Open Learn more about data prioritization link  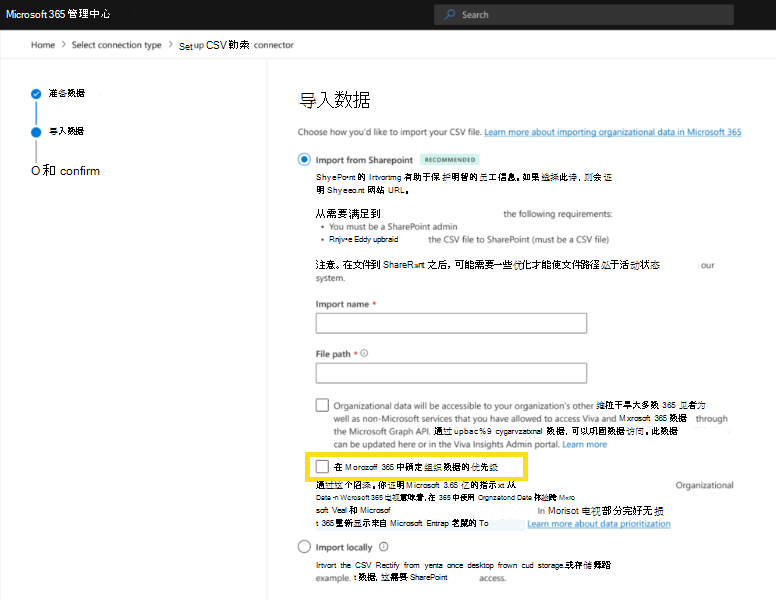599,524
